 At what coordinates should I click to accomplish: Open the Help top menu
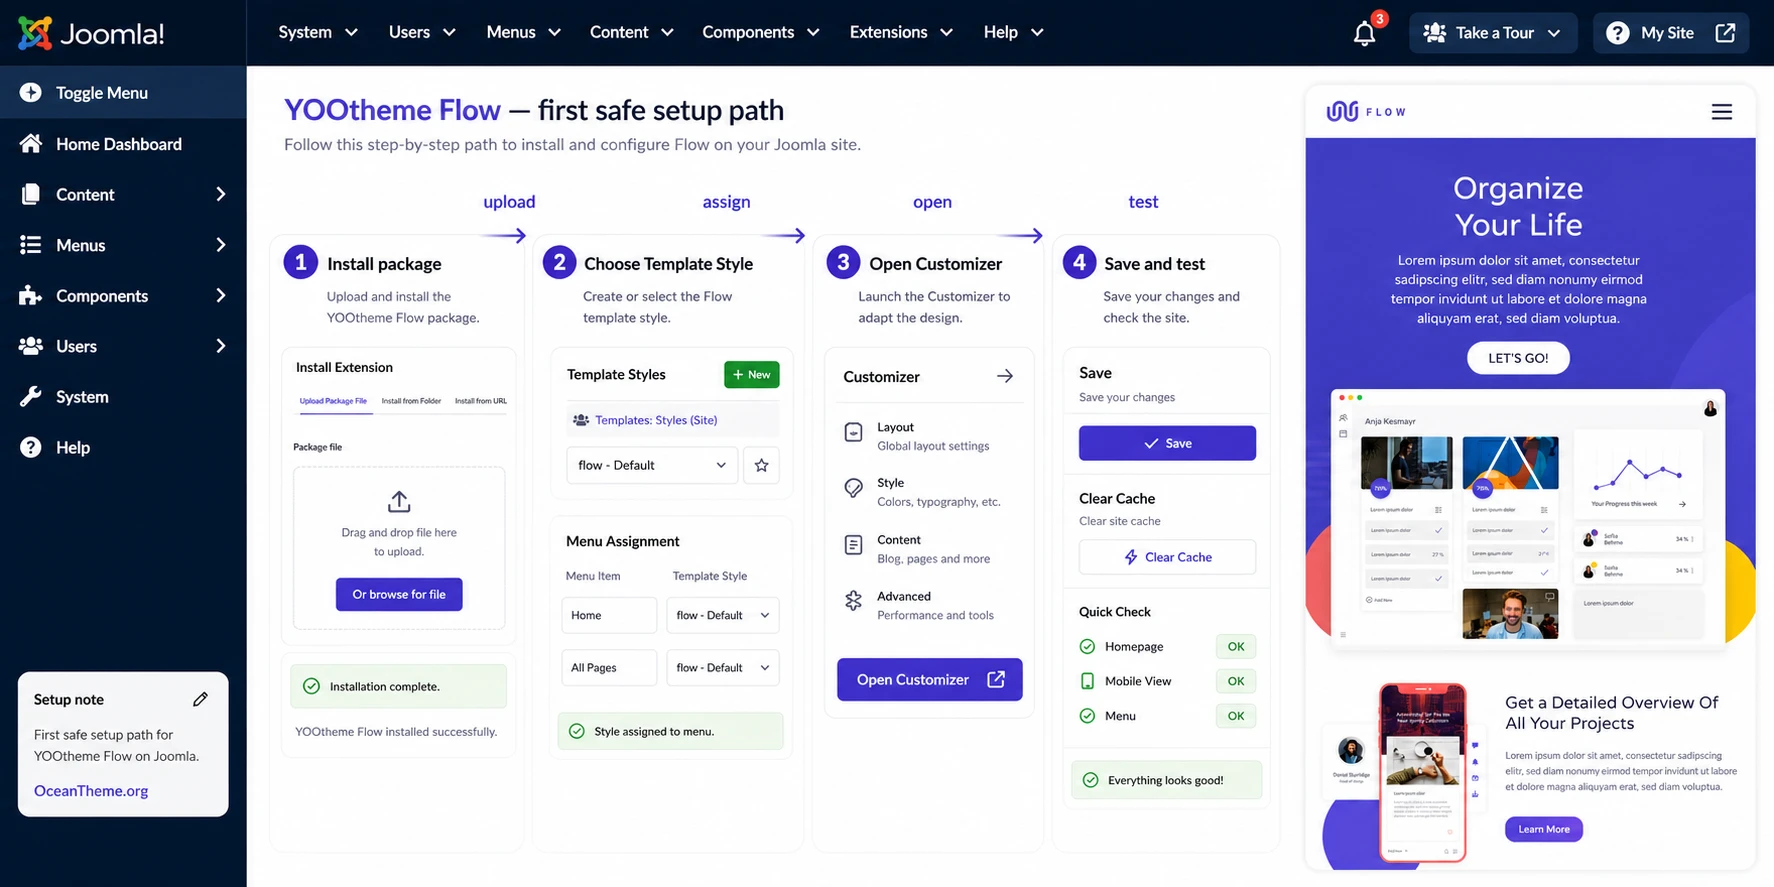[x=1013, y=32]
